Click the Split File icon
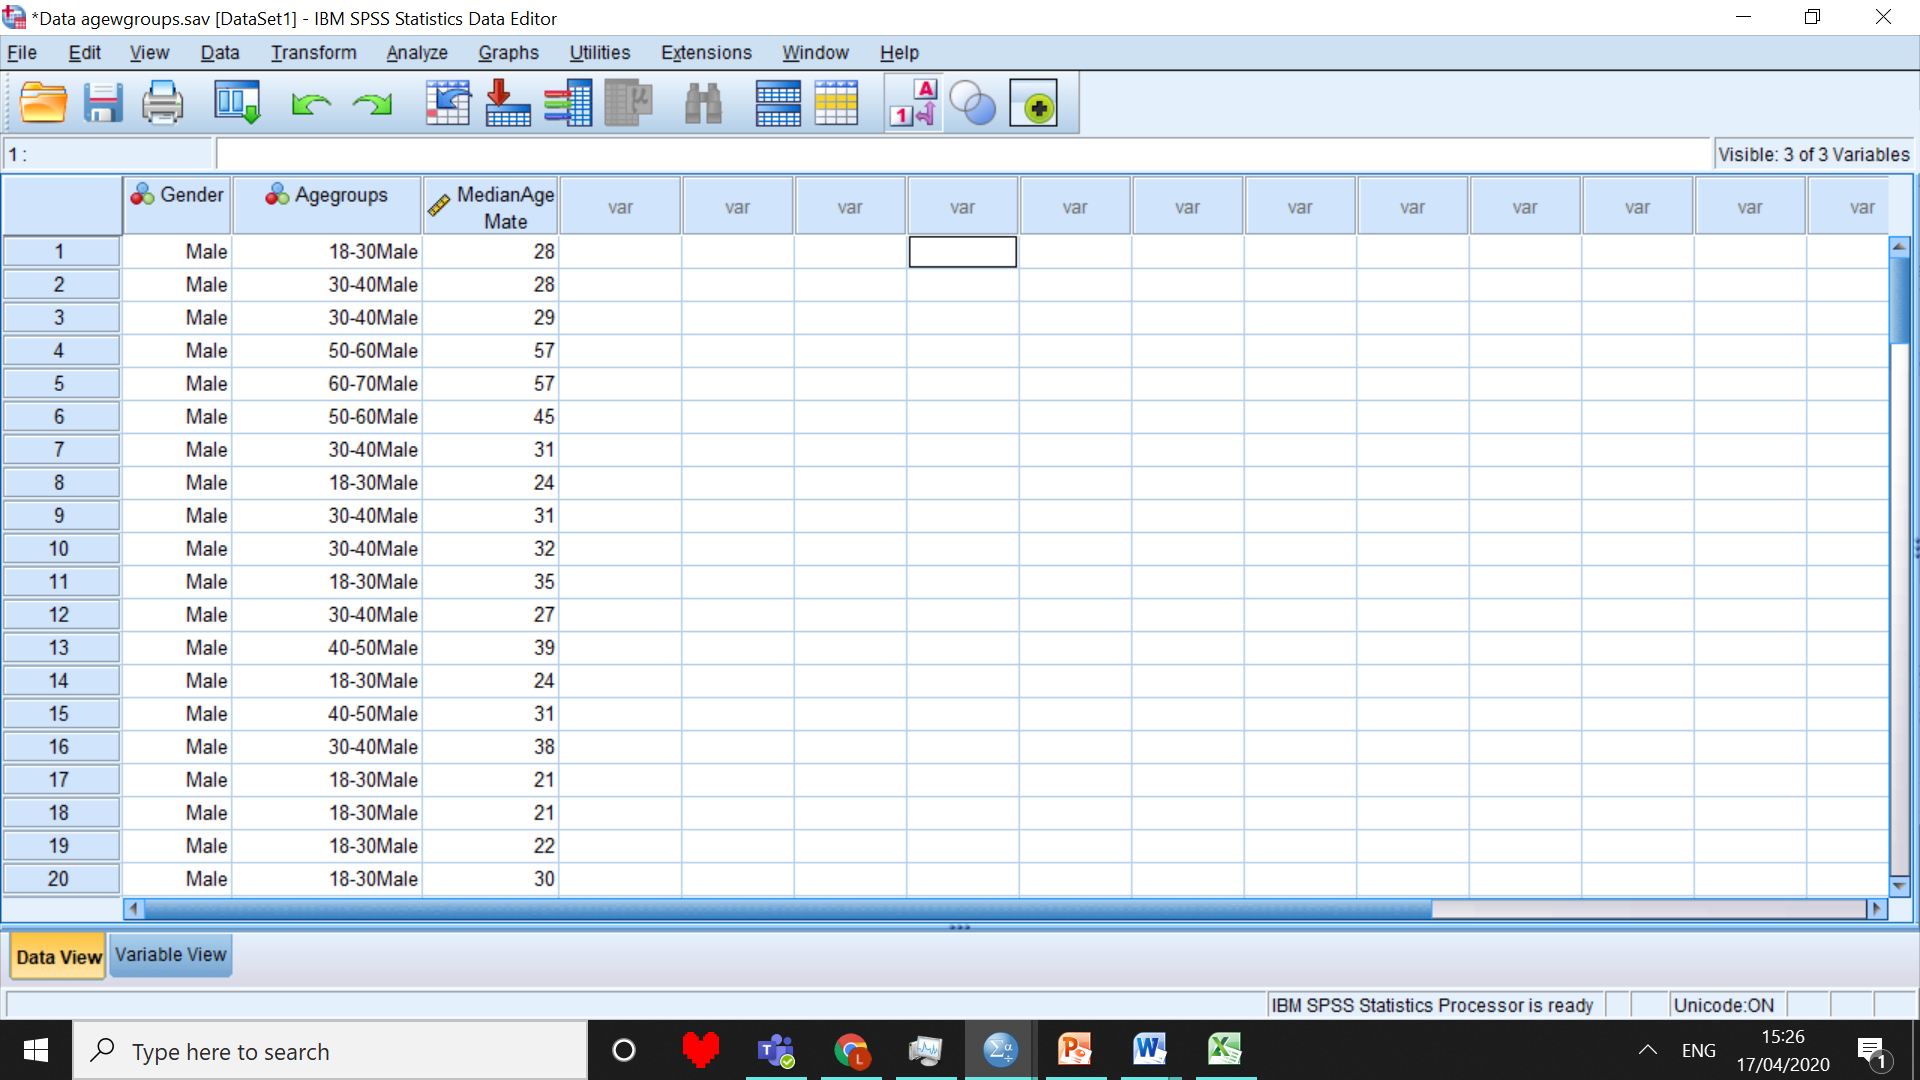1920x1080 pixels. coord(777,103)
